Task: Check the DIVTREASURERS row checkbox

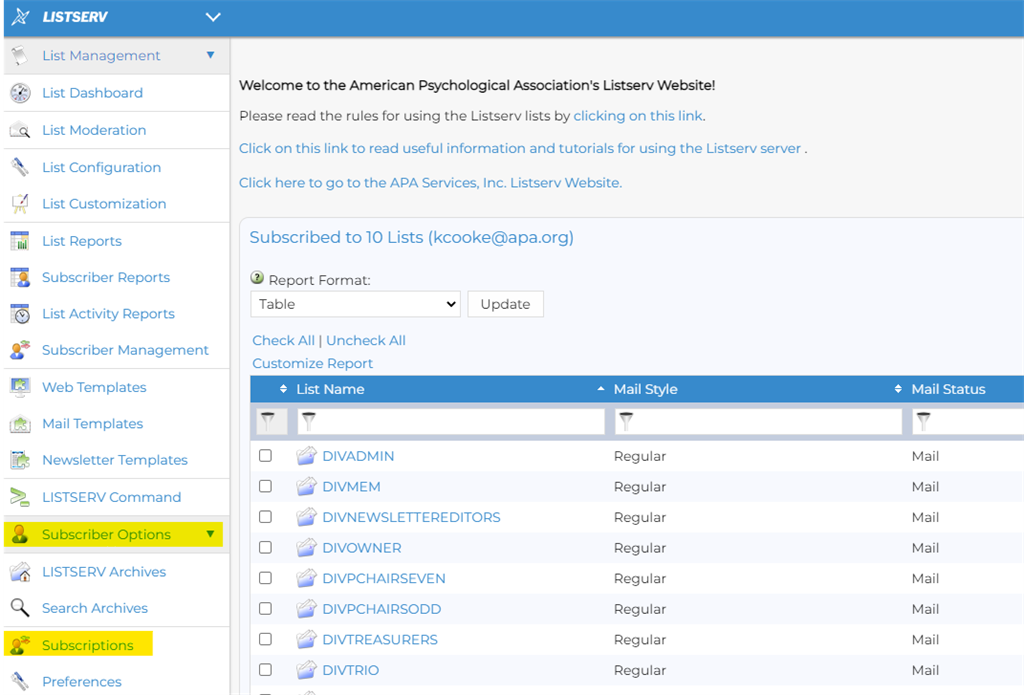Action: pos(265,639)
